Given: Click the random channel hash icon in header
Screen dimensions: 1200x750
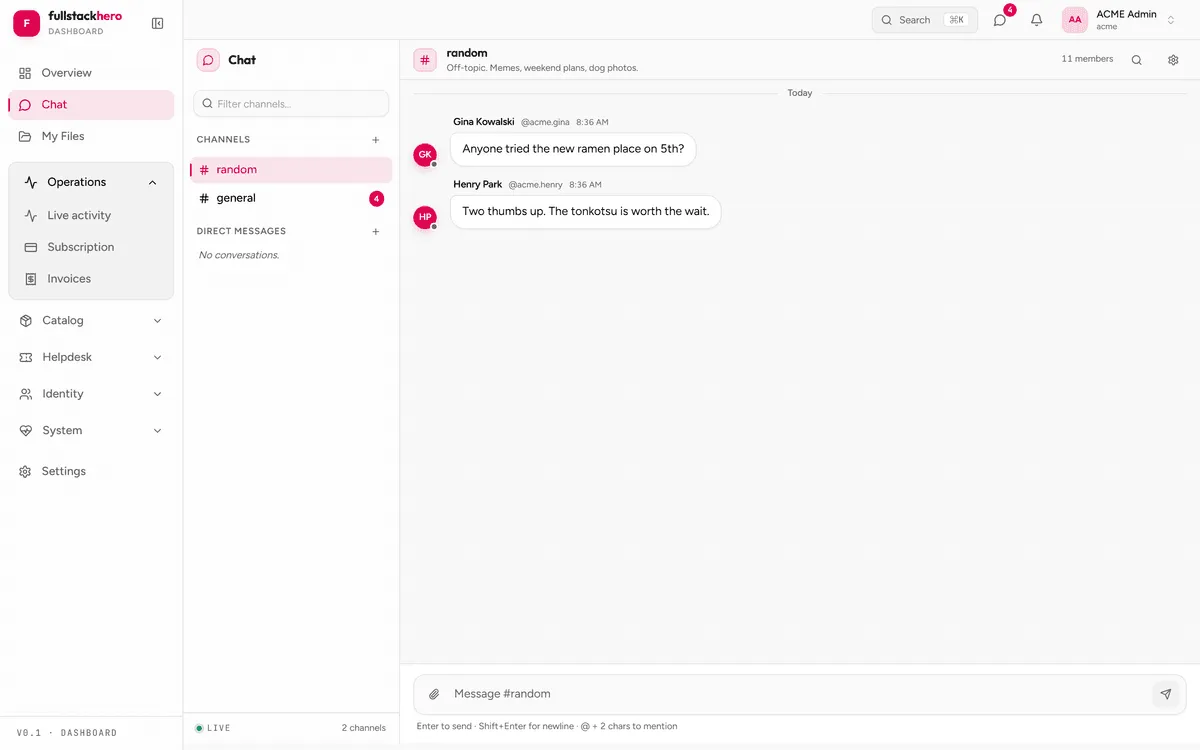Looking at the screenshot, I should [425, 60].
